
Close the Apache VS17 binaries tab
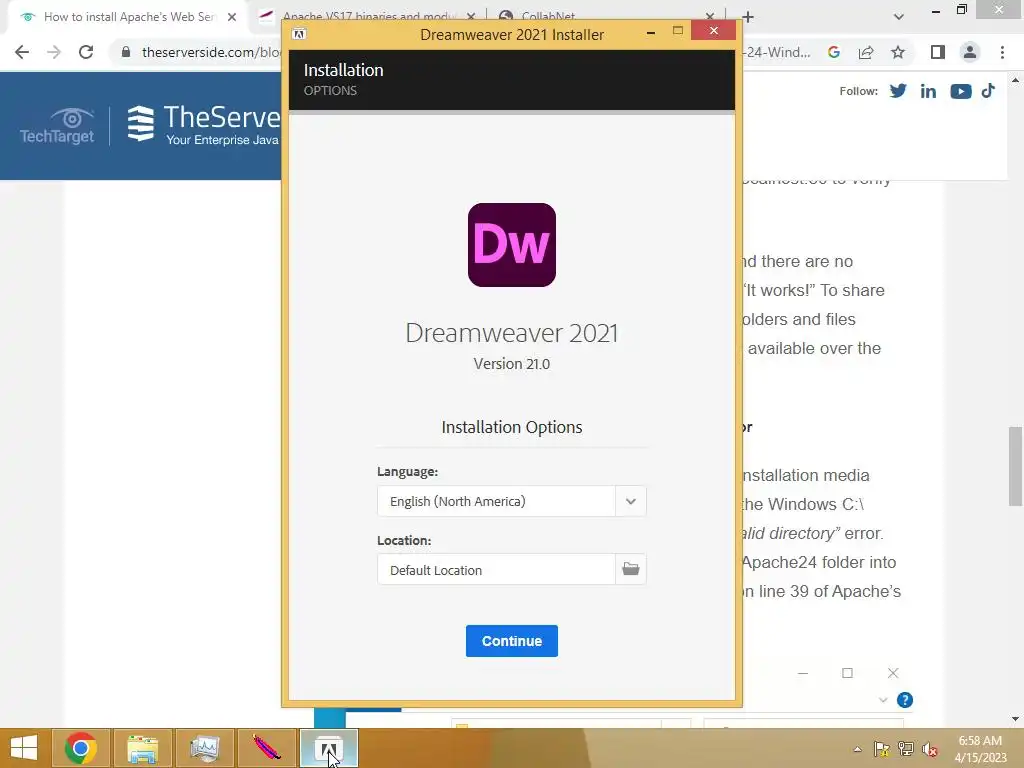pos(471,17)
